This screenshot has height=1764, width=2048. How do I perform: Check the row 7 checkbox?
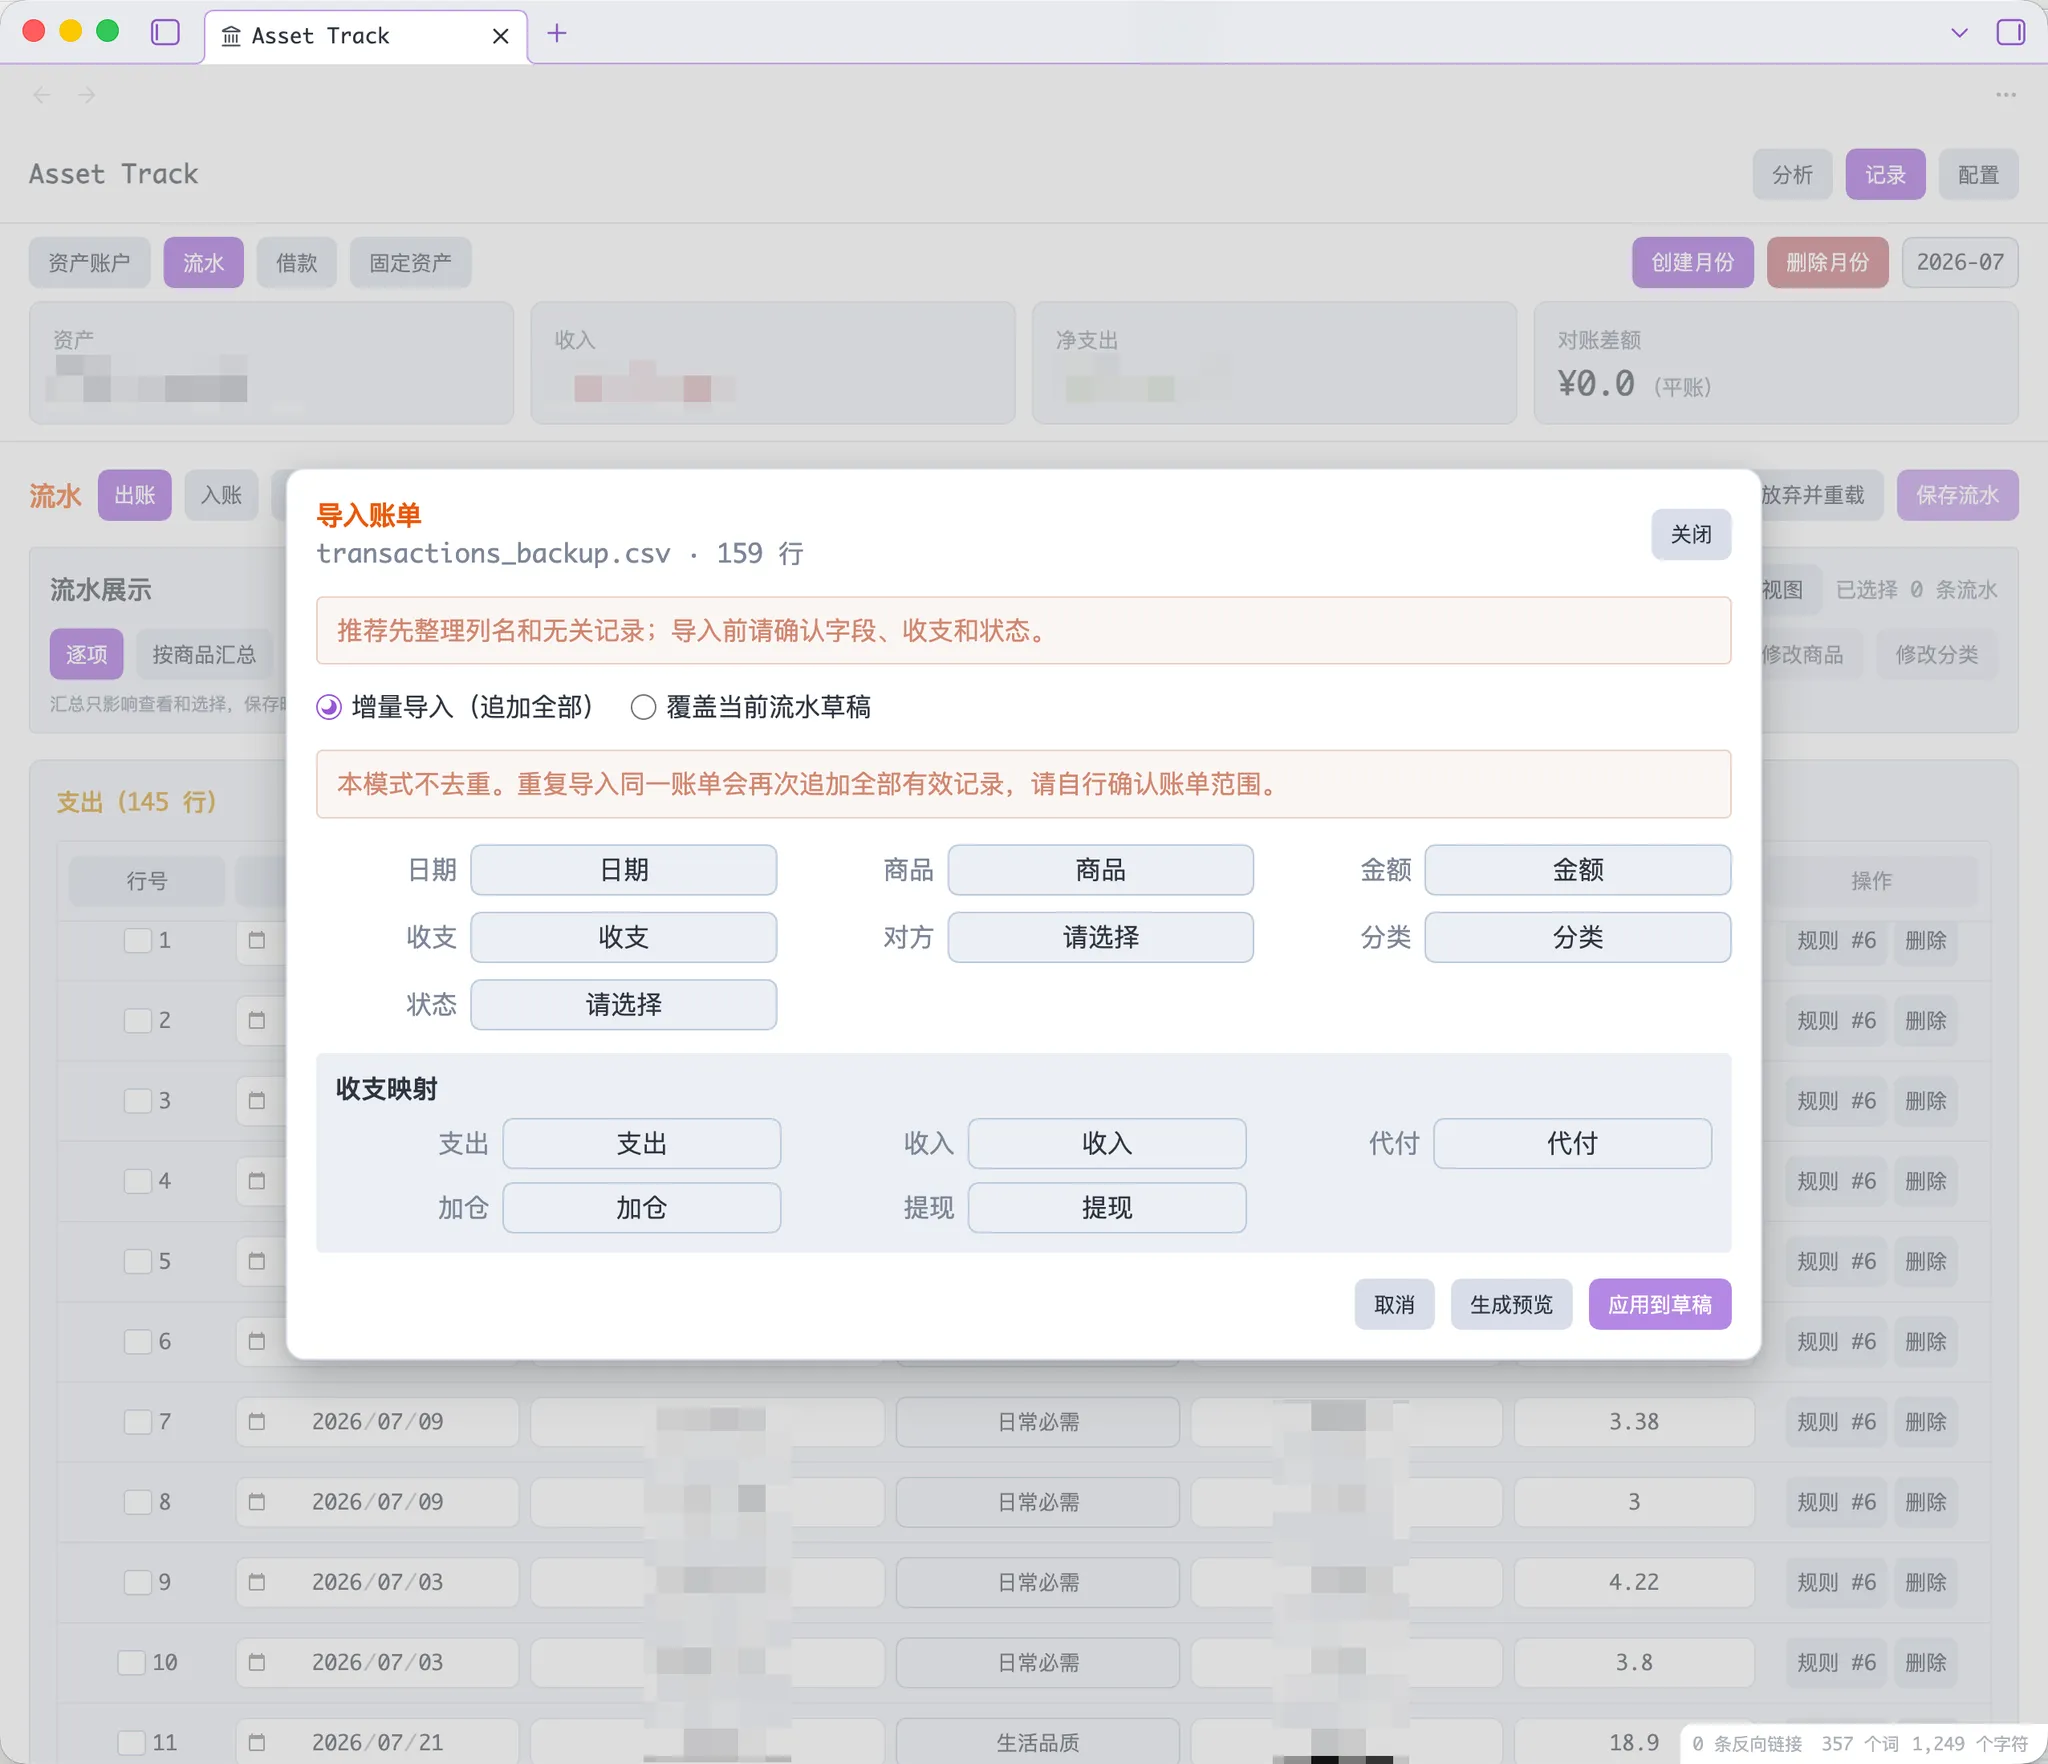pyautogui.click(x=137, y=1421)
